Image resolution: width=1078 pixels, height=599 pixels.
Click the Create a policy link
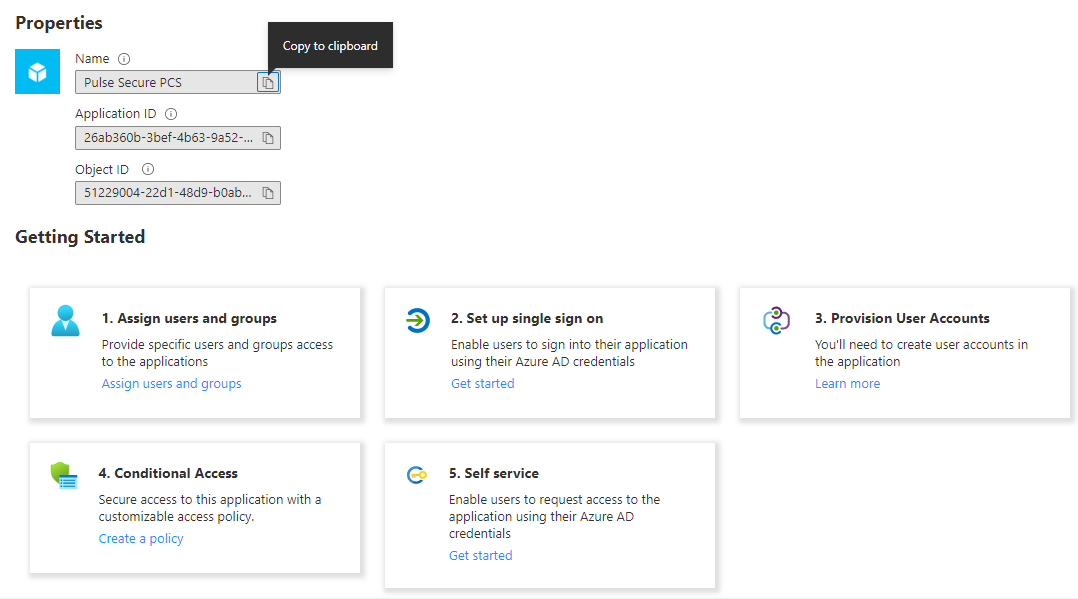tap(141, 539)
